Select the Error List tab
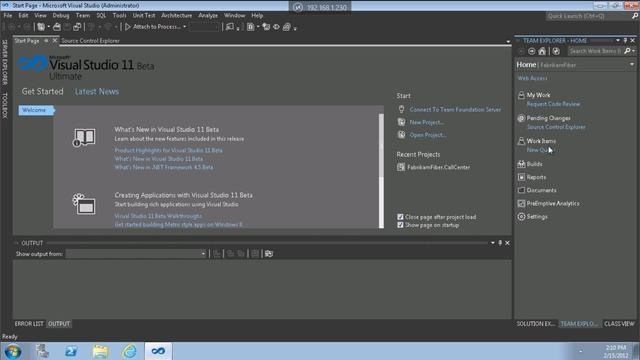Screen dimensions: 640x360 pyautogui.click(x=29, y=324)
